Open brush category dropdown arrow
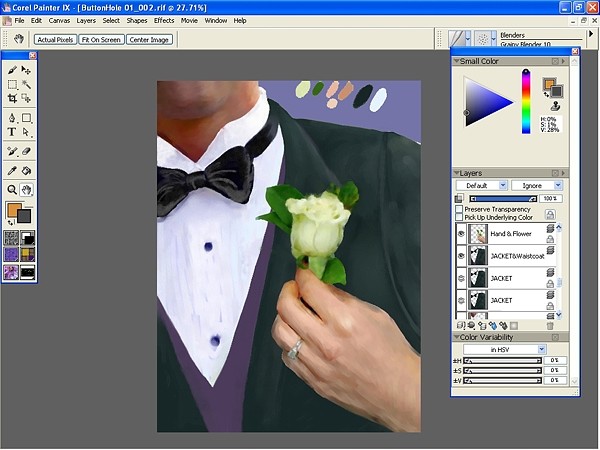Viewport: 600px width, 450px height. (468, 39)
